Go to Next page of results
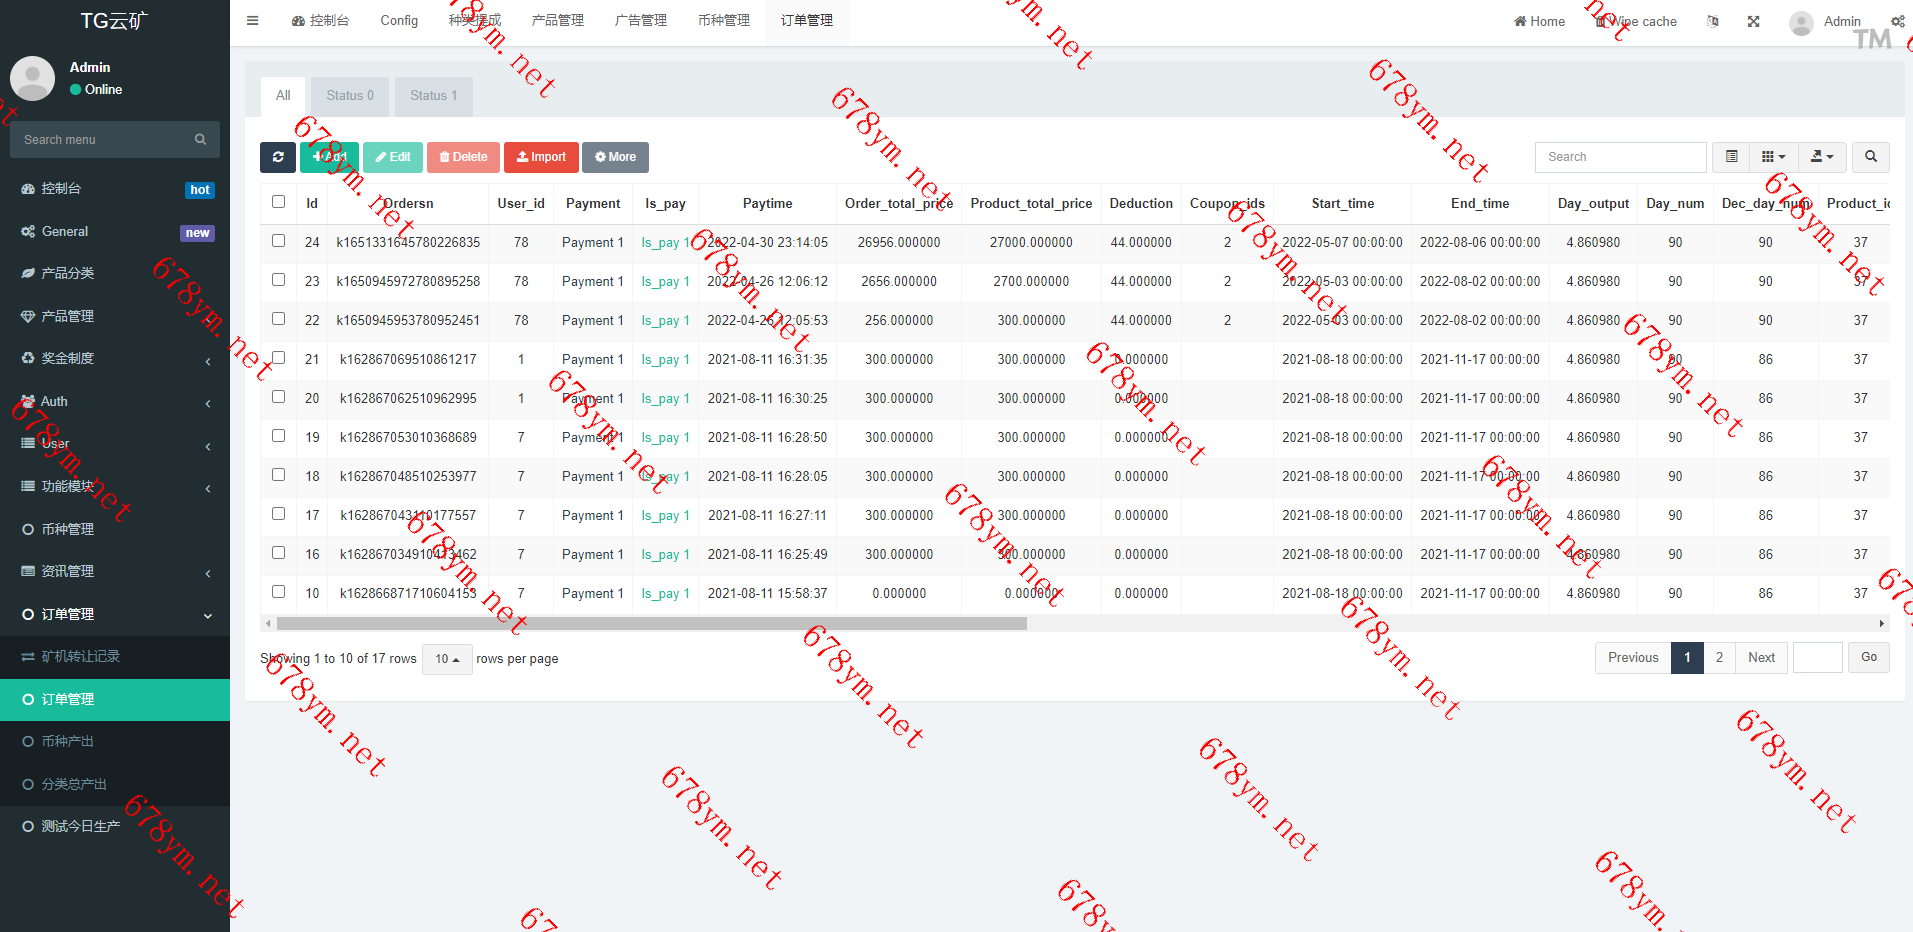The image size is (1913, 932). point(1761,658)
